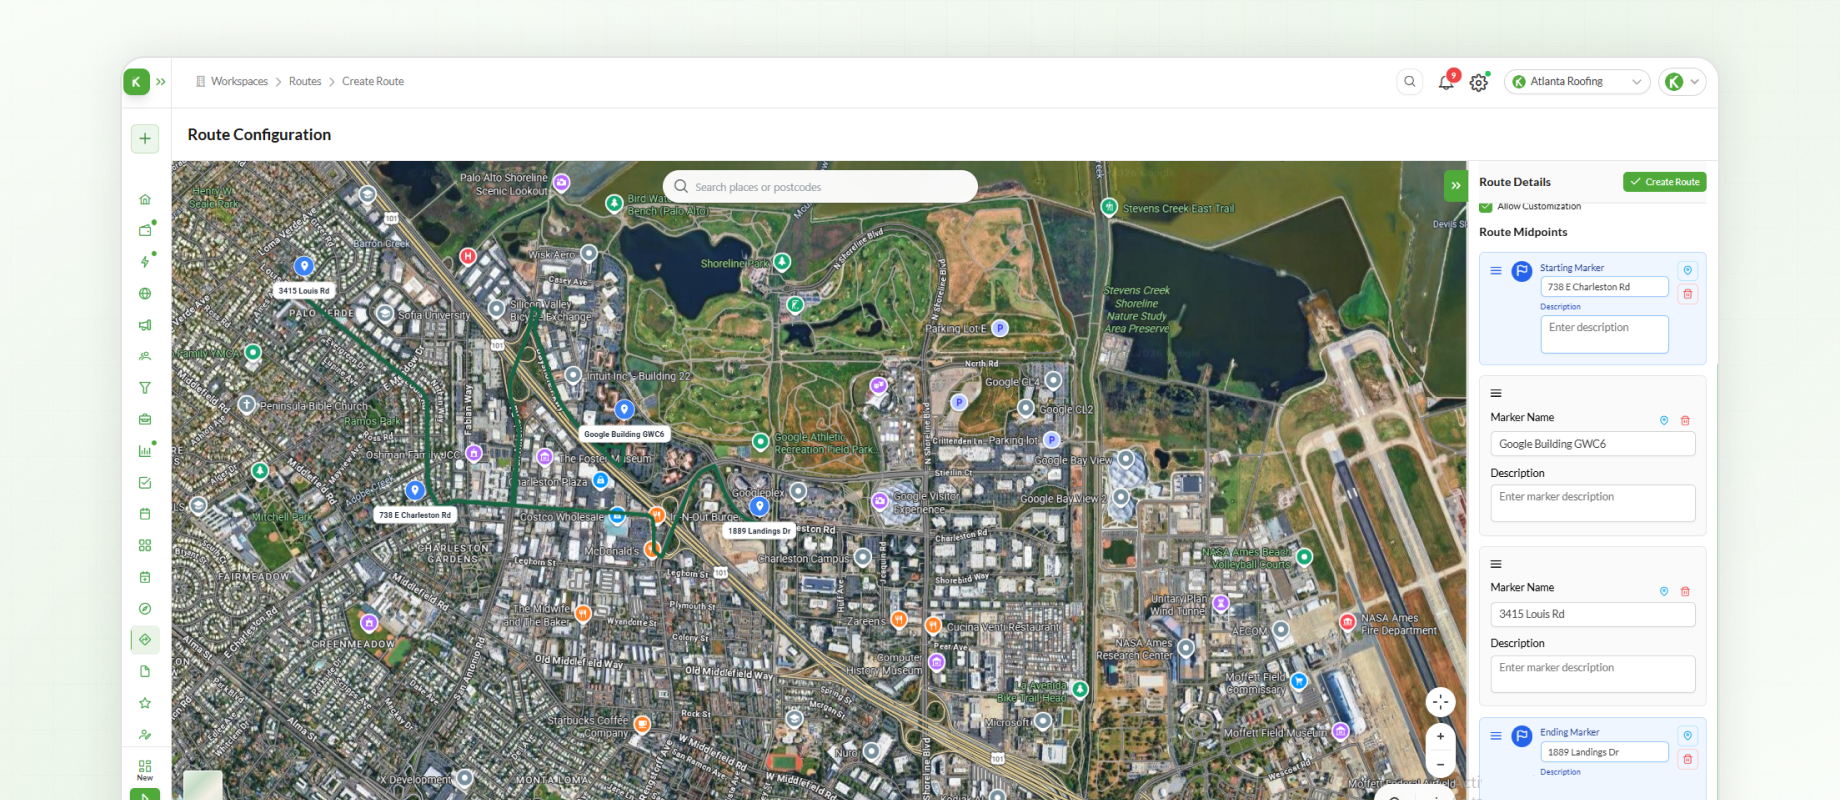Go to Workspaces in the breadcrumb
Screen dimensions: 1840x800
tap(239, 82)
